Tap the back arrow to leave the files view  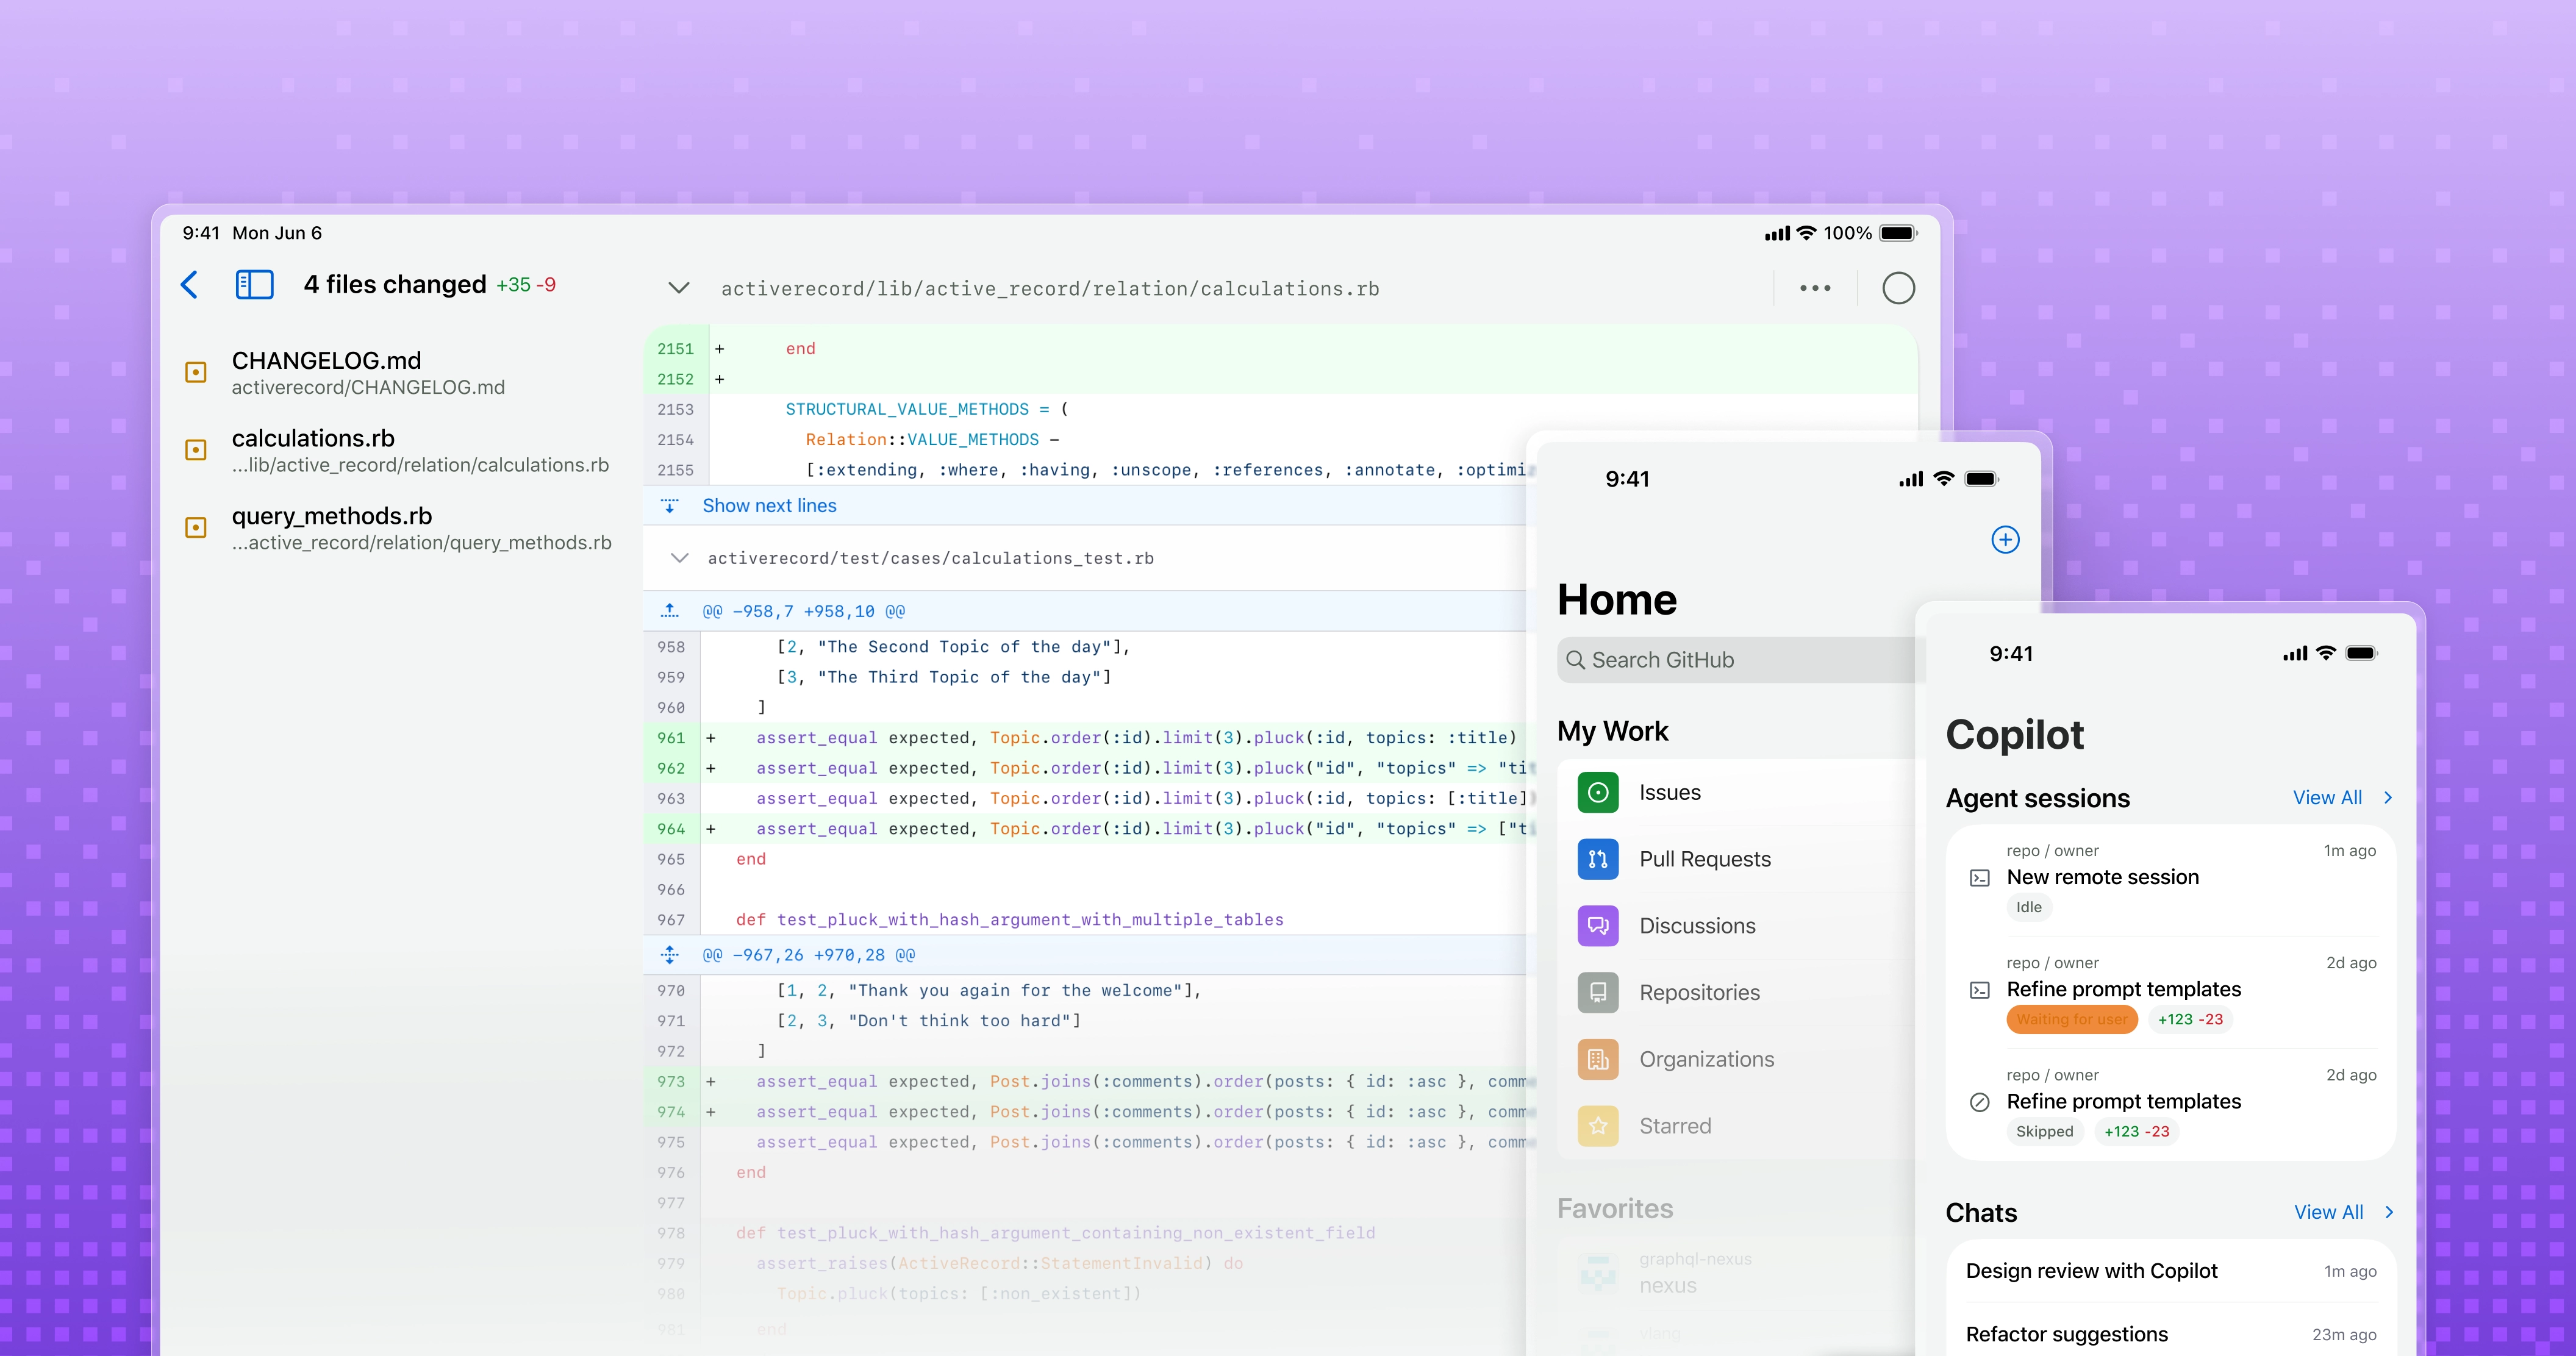point(190,285)
